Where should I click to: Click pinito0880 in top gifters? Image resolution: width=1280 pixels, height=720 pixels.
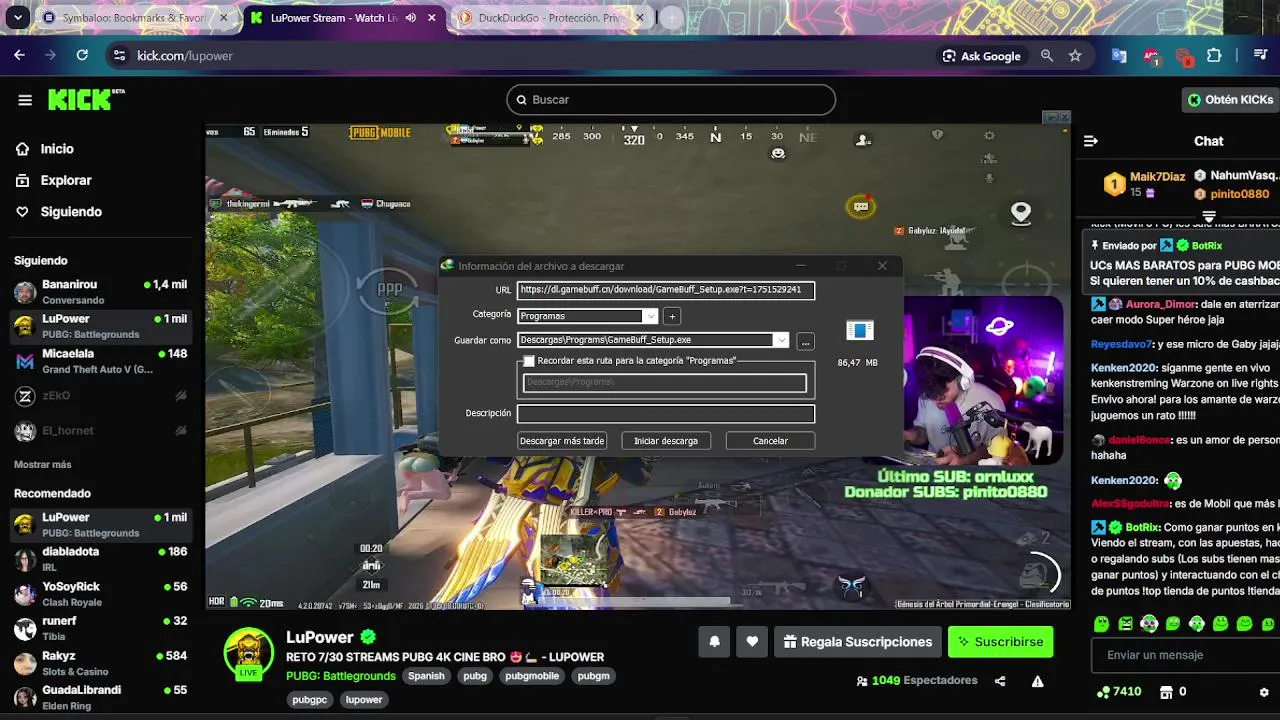pos(1239,194)
